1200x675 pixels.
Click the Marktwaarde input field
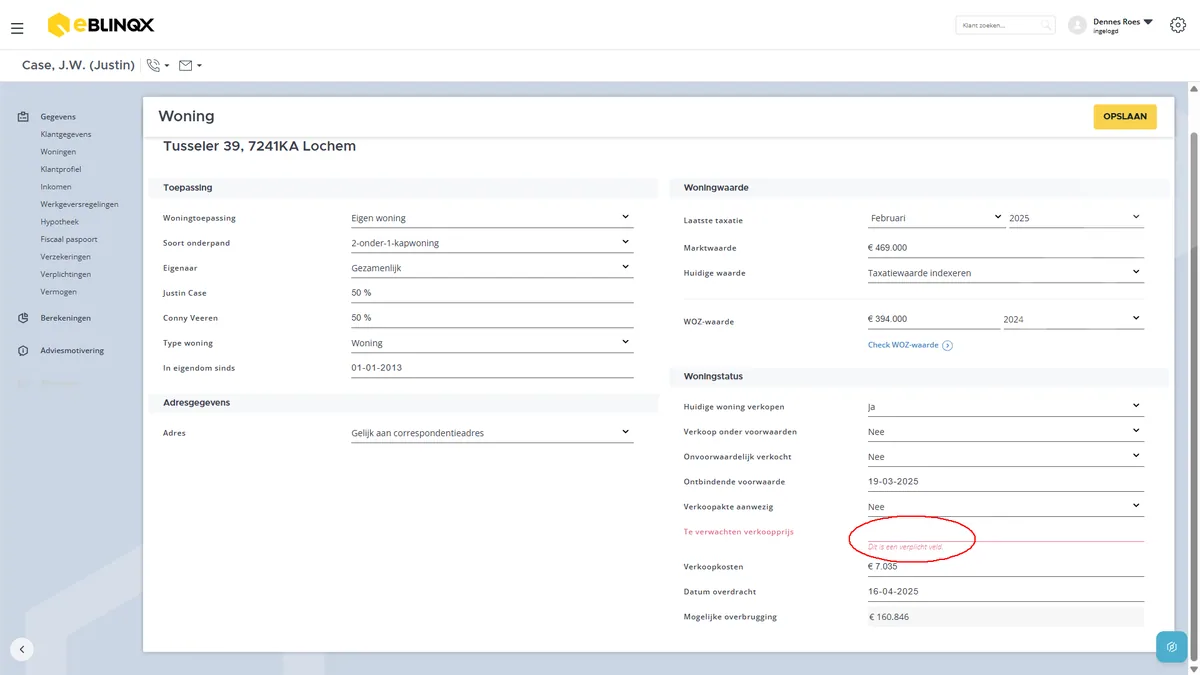point(1005,247)
